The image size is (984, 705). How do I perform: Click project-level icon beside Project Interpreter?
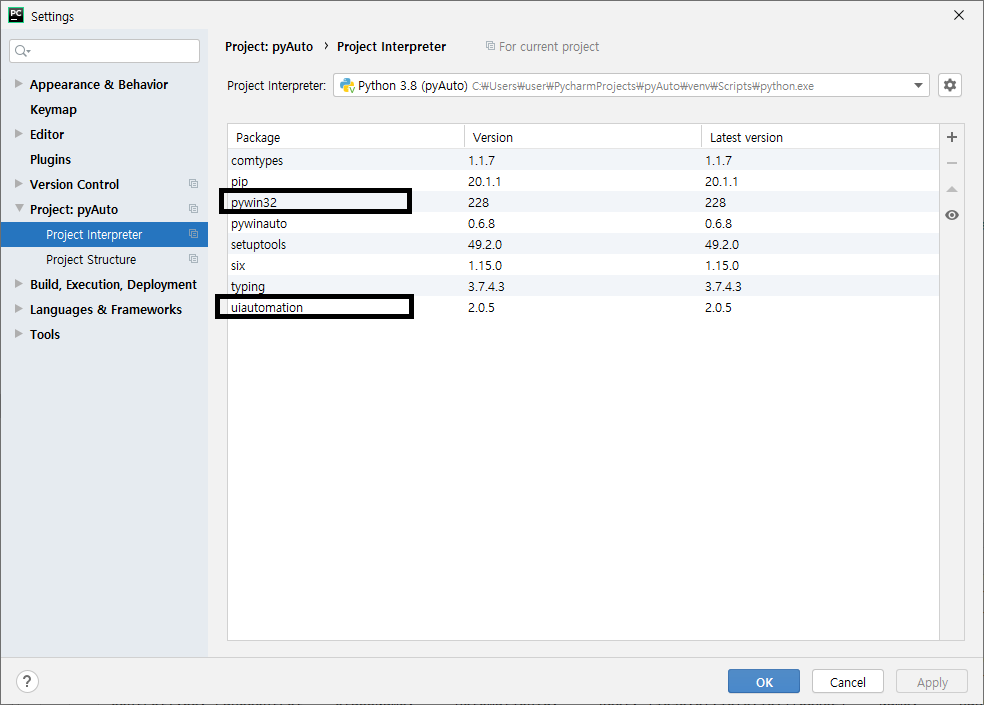pyautogui.click(x=193, y=234)
